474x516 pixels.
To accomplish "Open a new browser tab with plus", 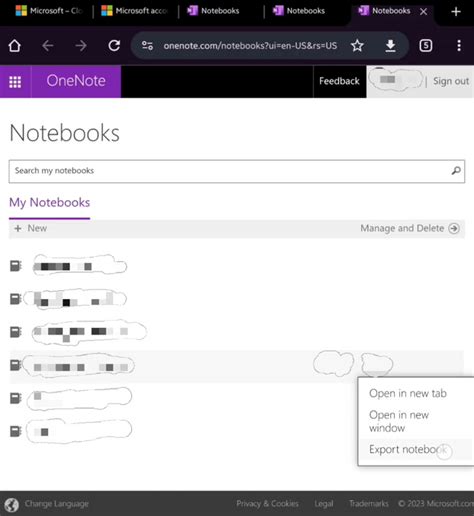I will (456, 12).
